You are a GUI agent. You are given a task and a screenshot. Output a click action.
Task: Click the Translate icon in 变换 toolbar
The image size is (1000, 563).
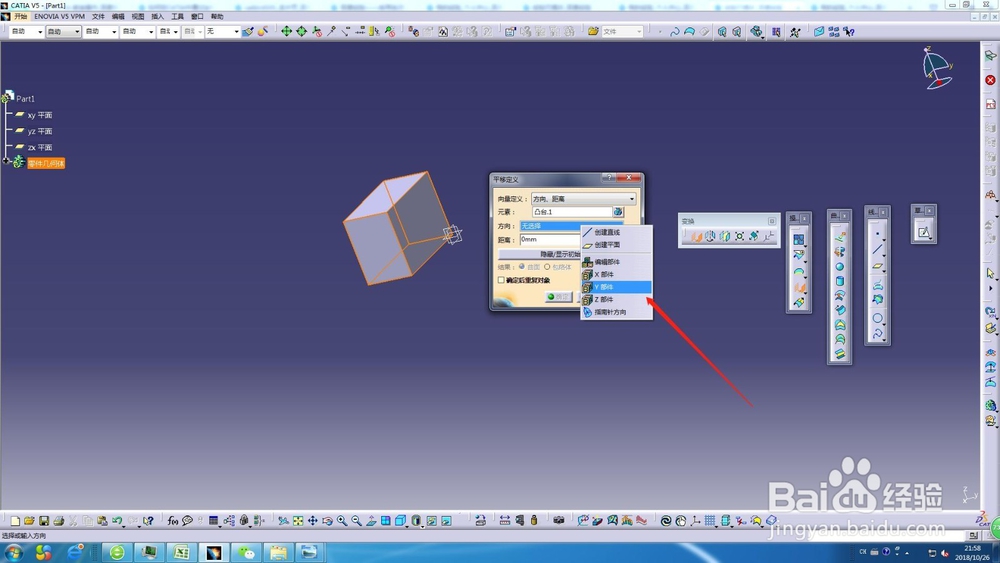pos(696,237)
